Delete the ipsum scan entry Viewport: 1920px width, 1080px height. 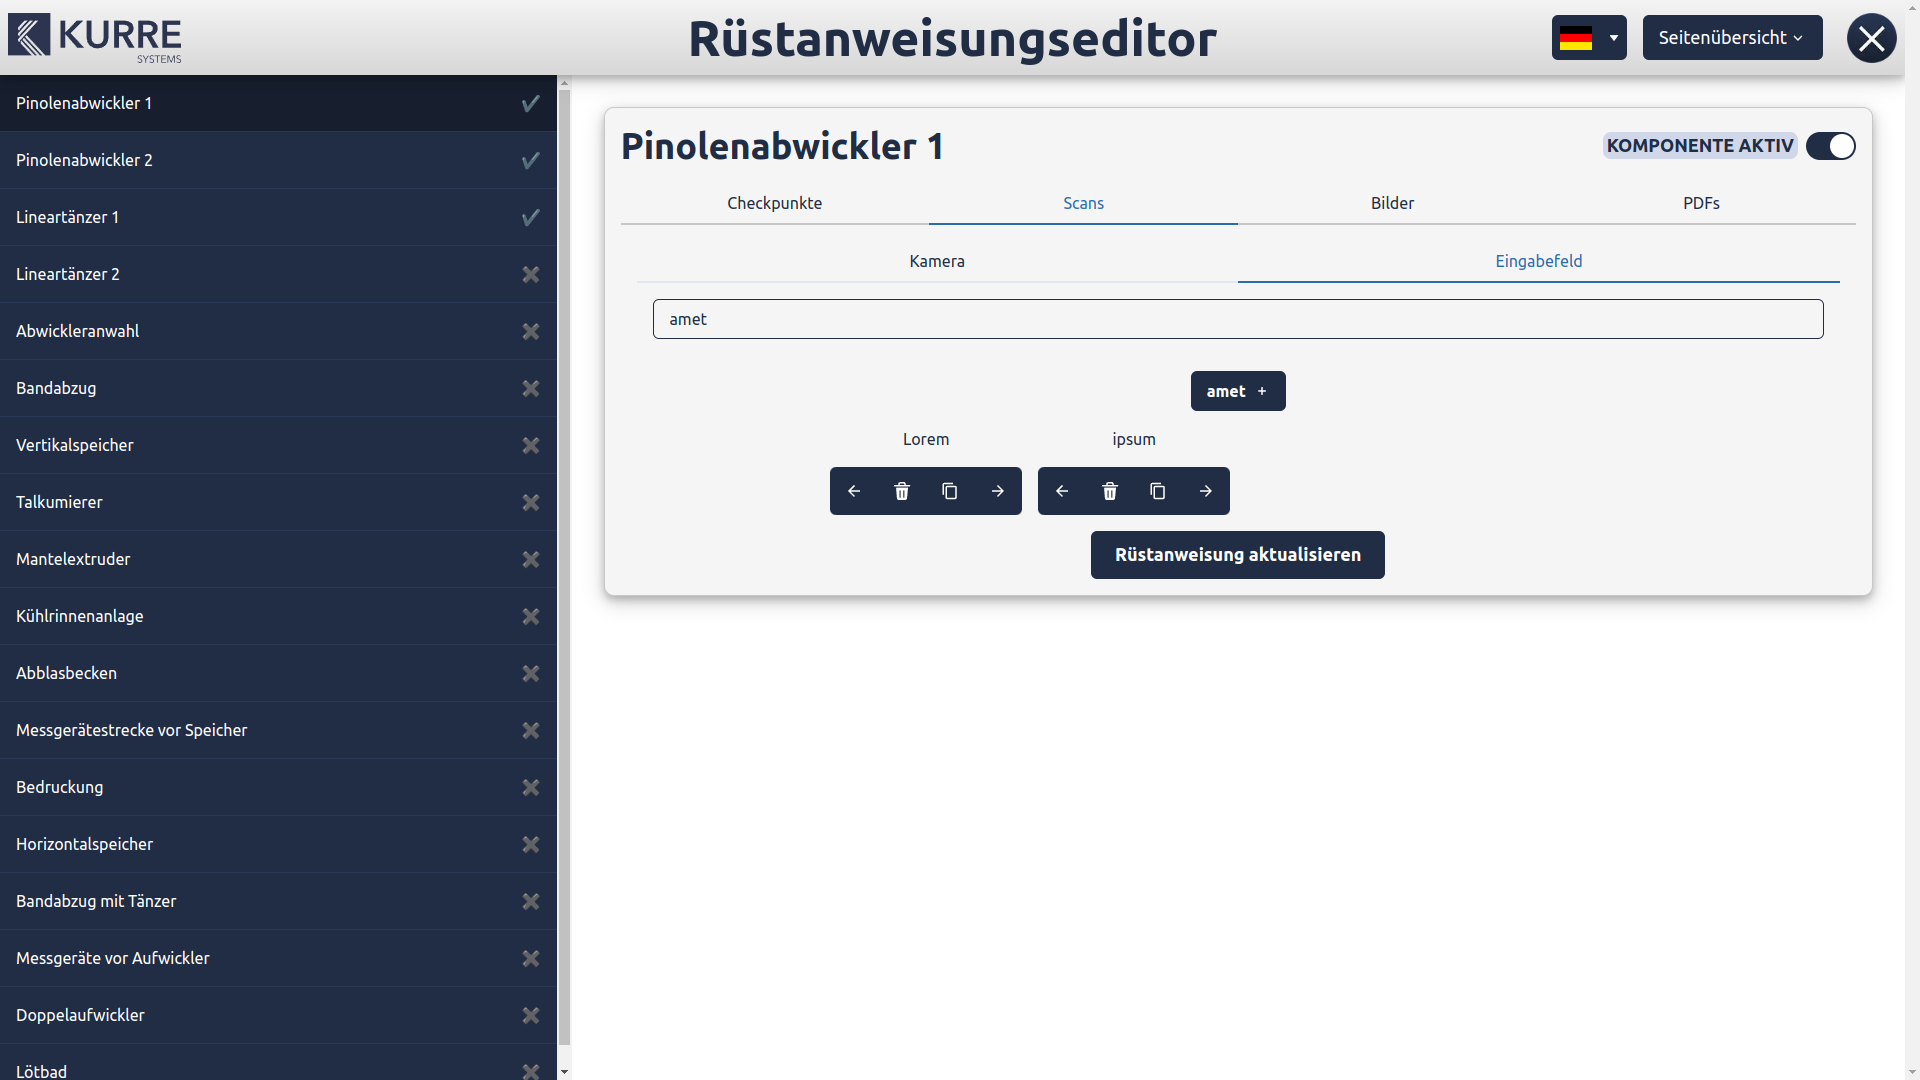(1110, 491)
